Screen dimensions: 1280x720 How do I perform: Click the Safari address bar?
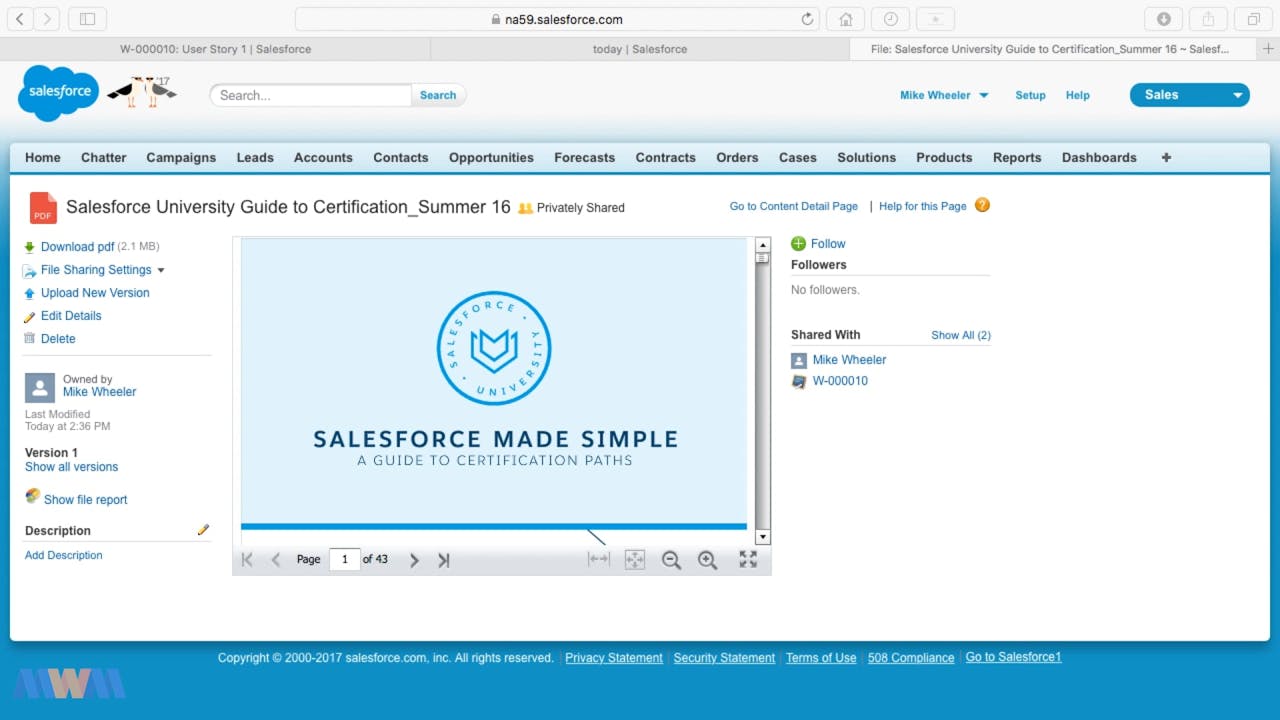(x=558, y=19)
